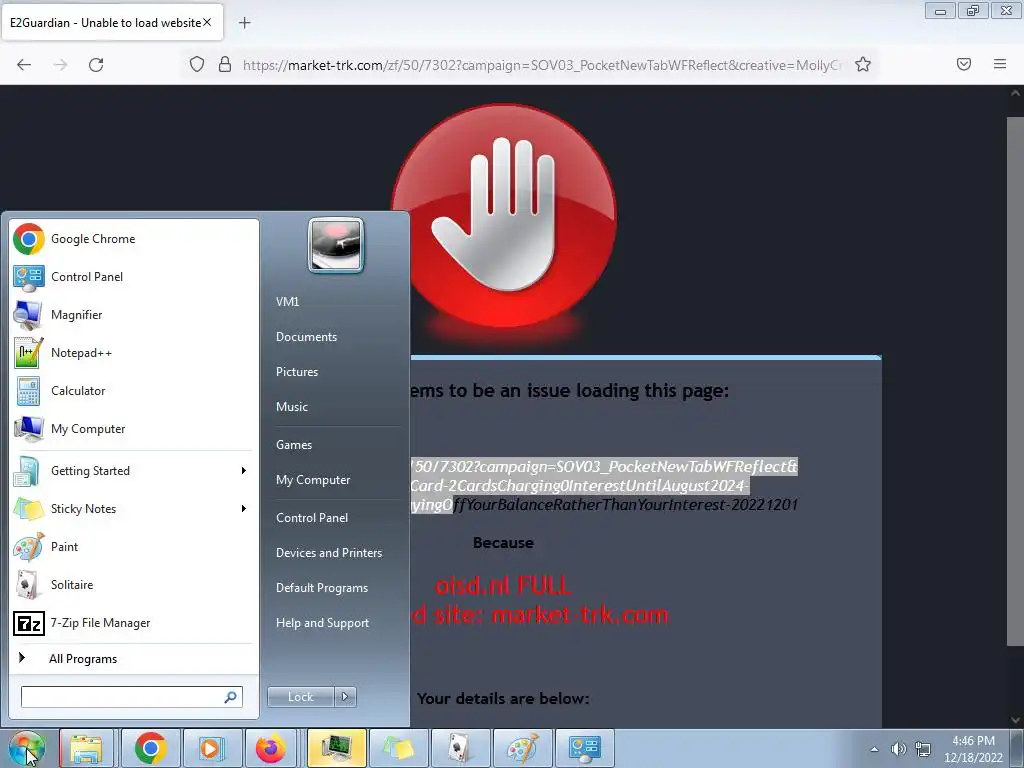Open File Explorer from taskbar
1024x768 pixels.
pos(87,748)
